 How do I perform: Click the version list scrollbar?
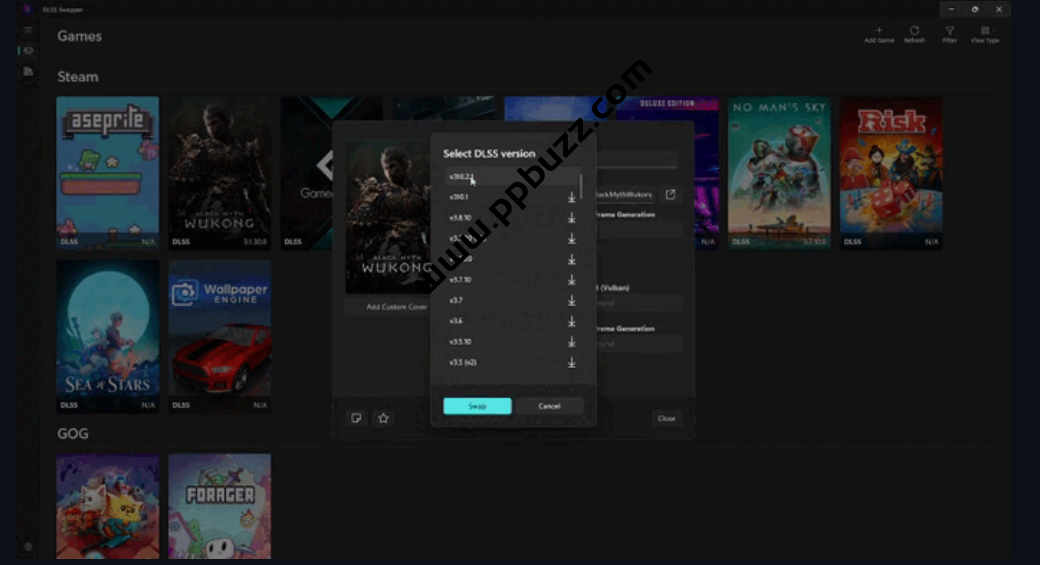581,186
